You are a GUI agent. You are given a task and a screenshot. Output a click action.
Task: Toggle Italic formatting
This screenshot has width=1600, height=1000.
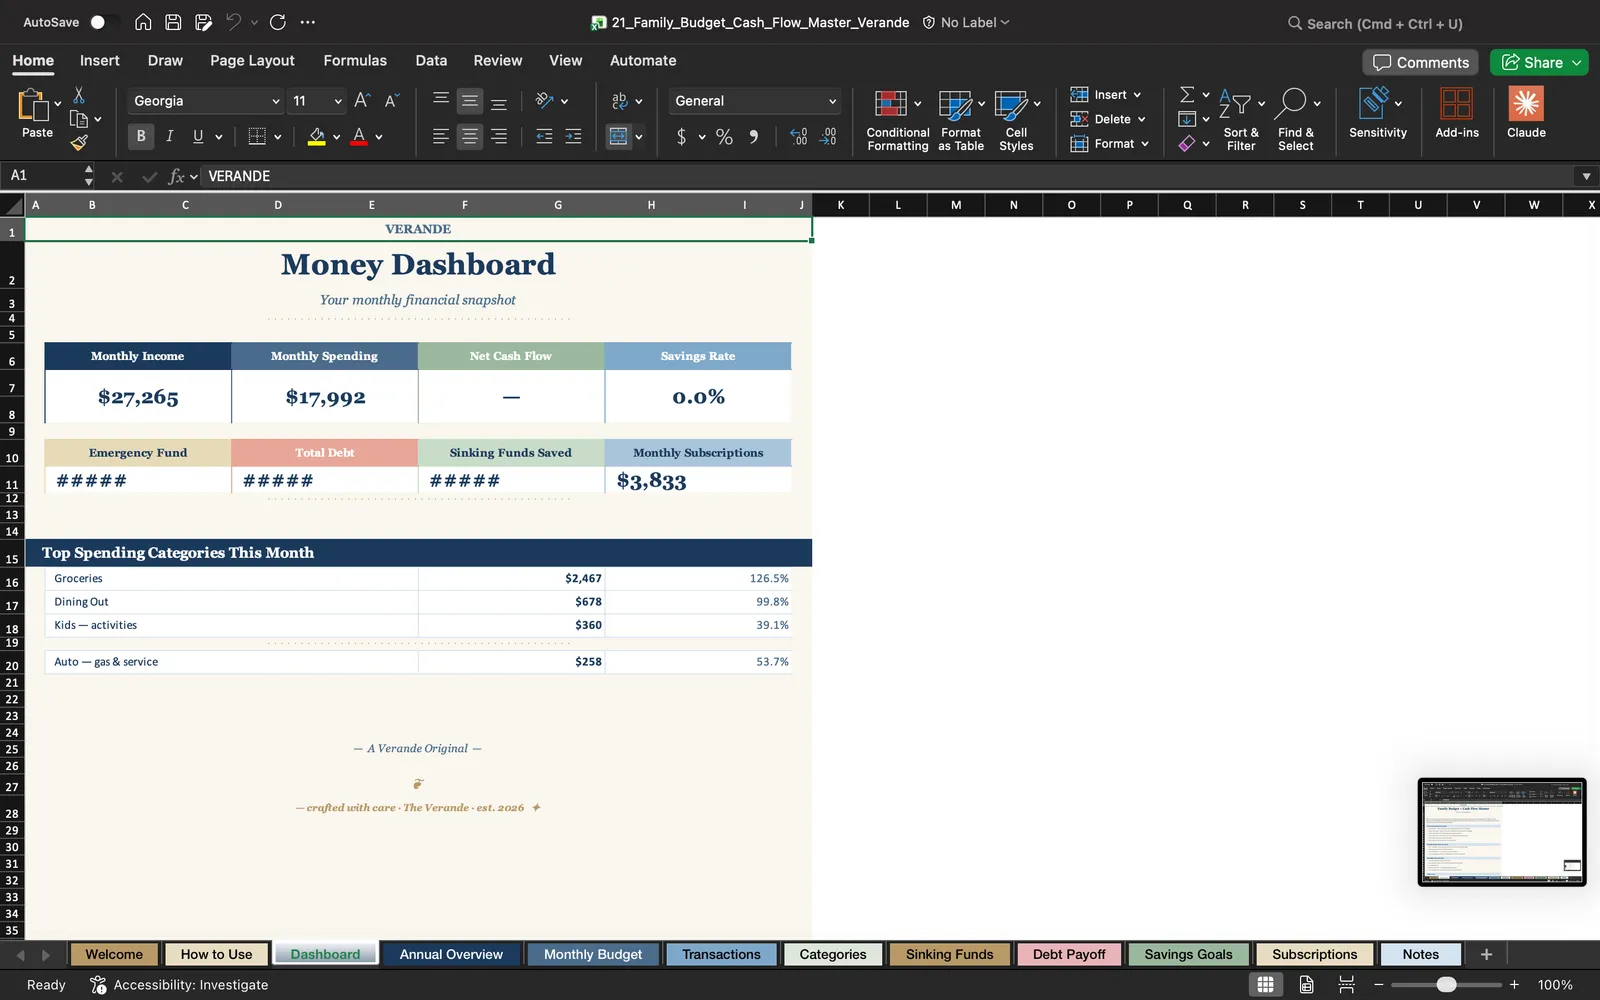pyautogui.click(x=170, y=136)
